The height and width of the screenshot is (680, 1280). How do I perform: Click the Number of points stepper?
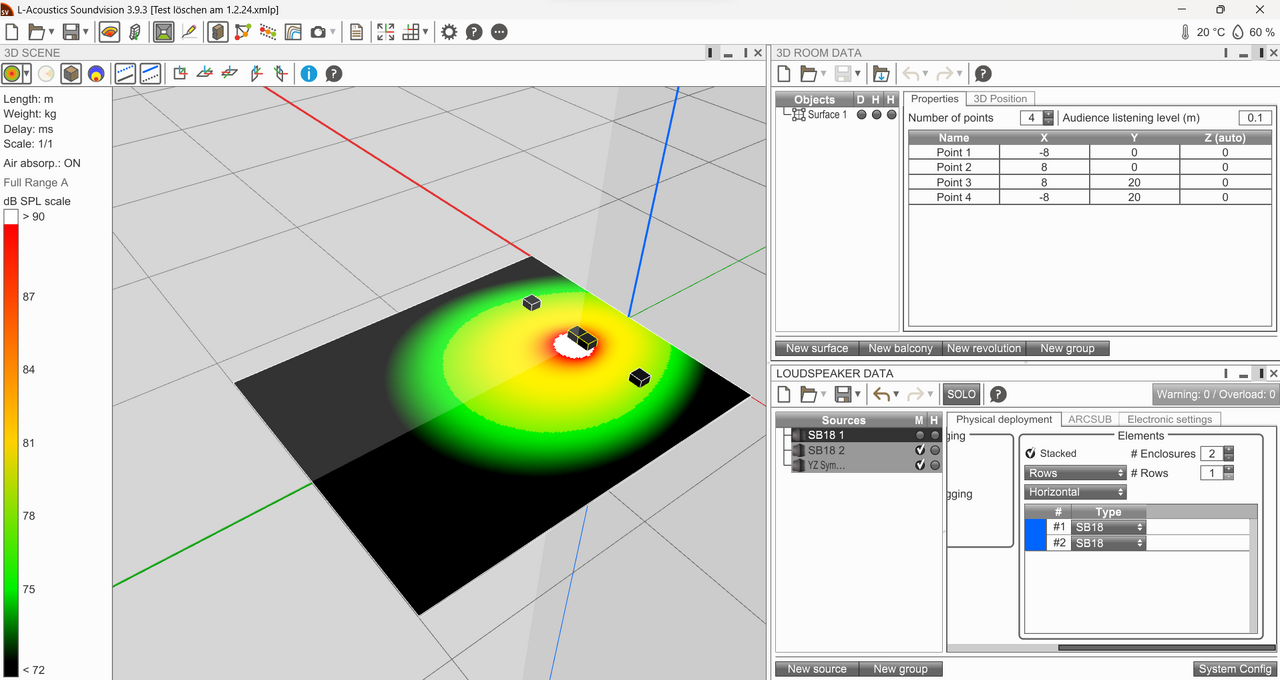(1048, 118)
